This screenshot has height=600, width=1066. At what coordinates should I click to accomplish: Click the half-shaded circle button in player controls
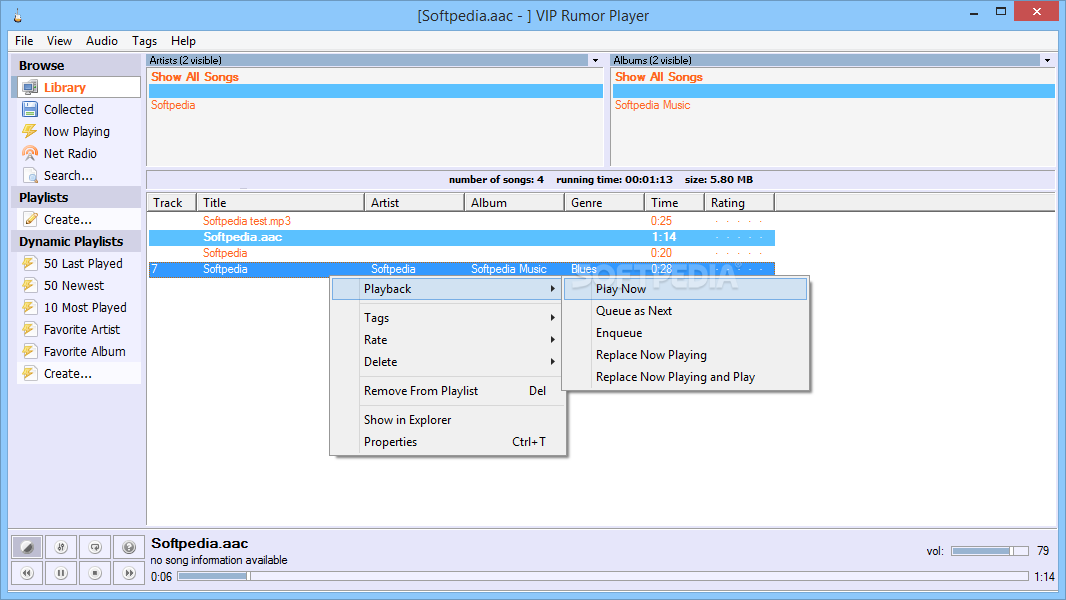click(27, 547)
